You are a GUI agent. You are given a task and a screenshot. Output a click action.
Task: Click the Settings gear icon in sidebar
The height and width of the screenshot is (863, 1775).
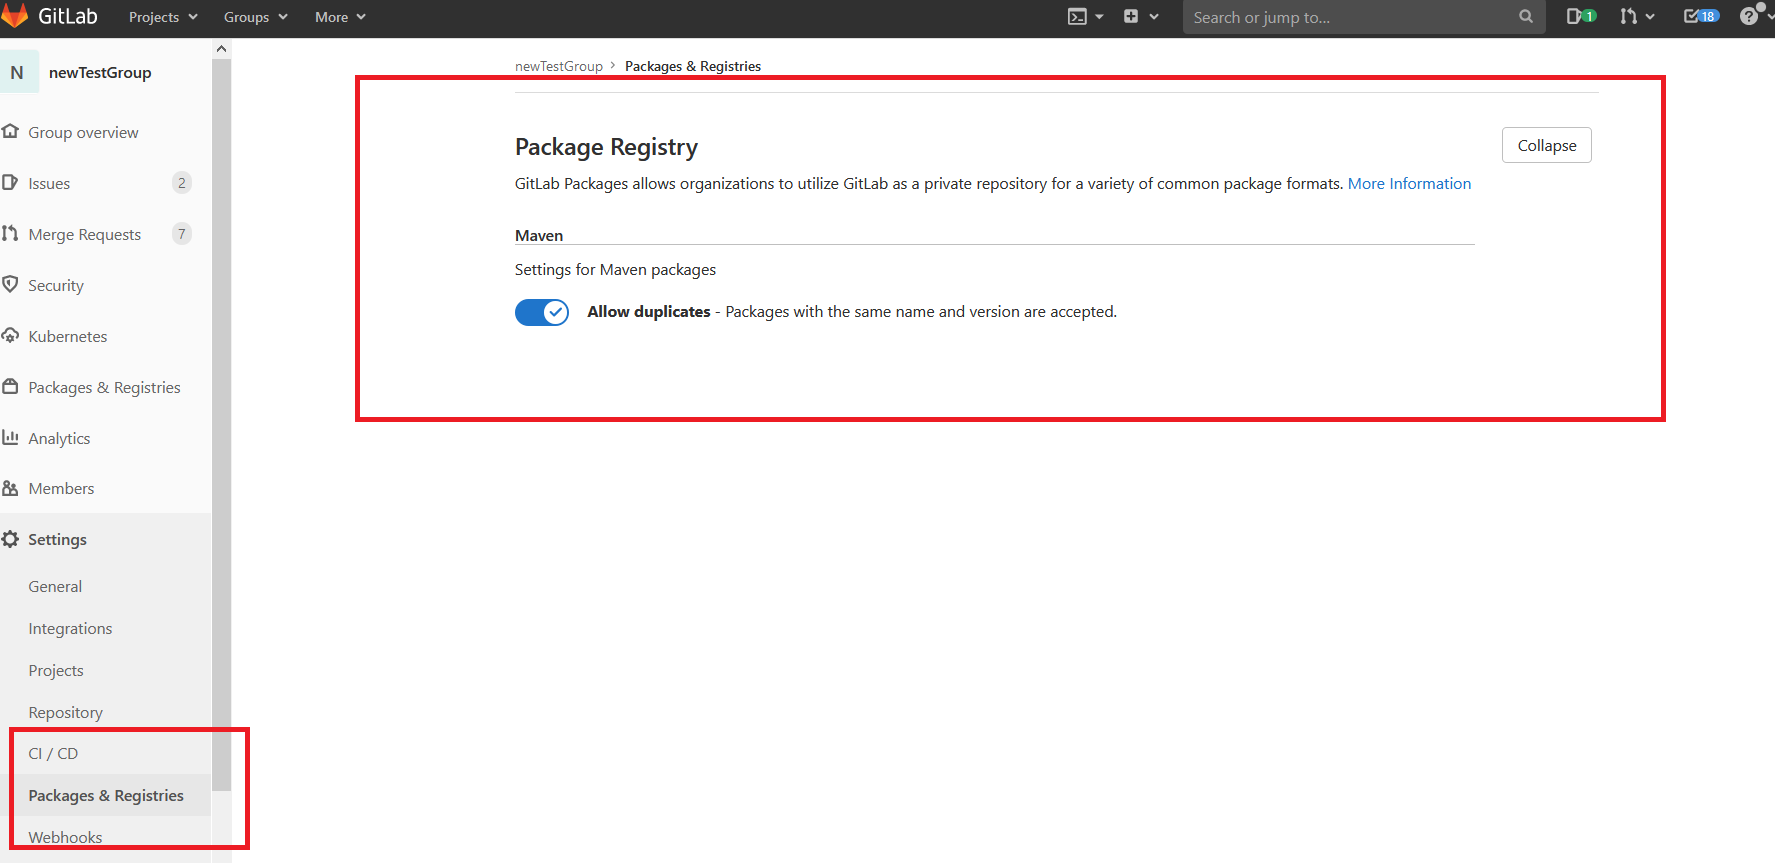click(11, 539)
